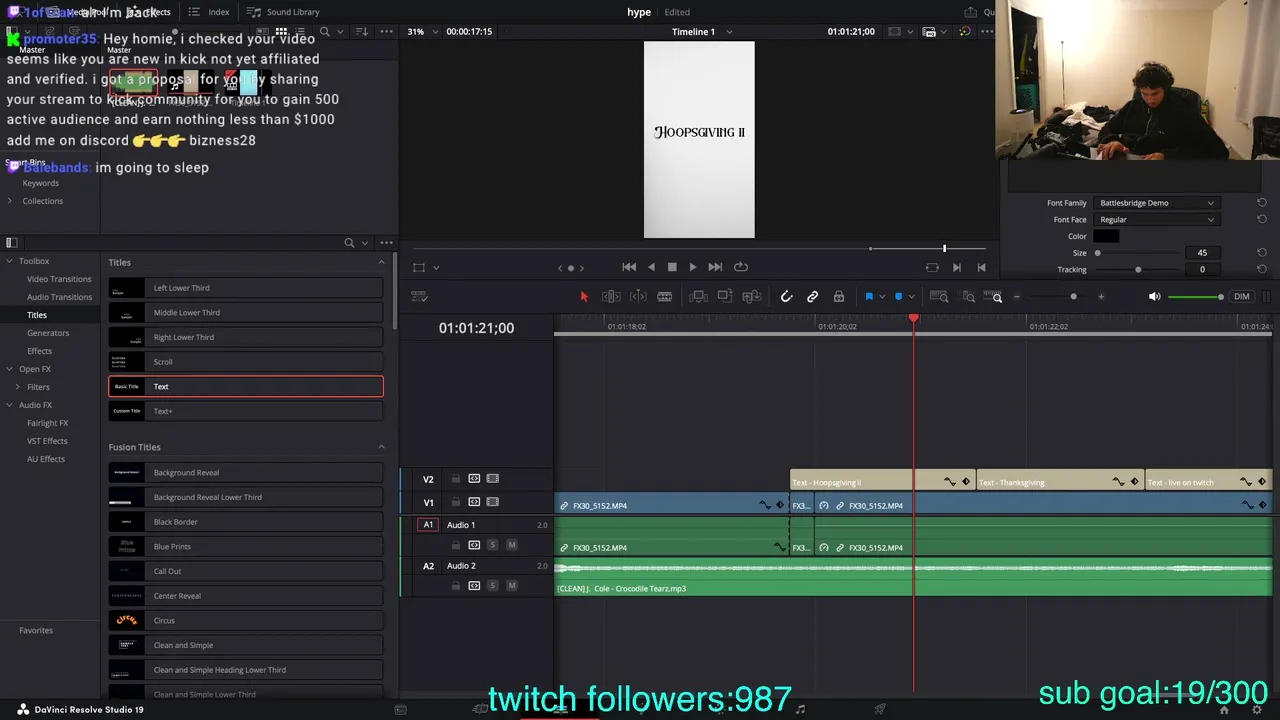
Task: Select the Scroll title preset
Action: 246,362
